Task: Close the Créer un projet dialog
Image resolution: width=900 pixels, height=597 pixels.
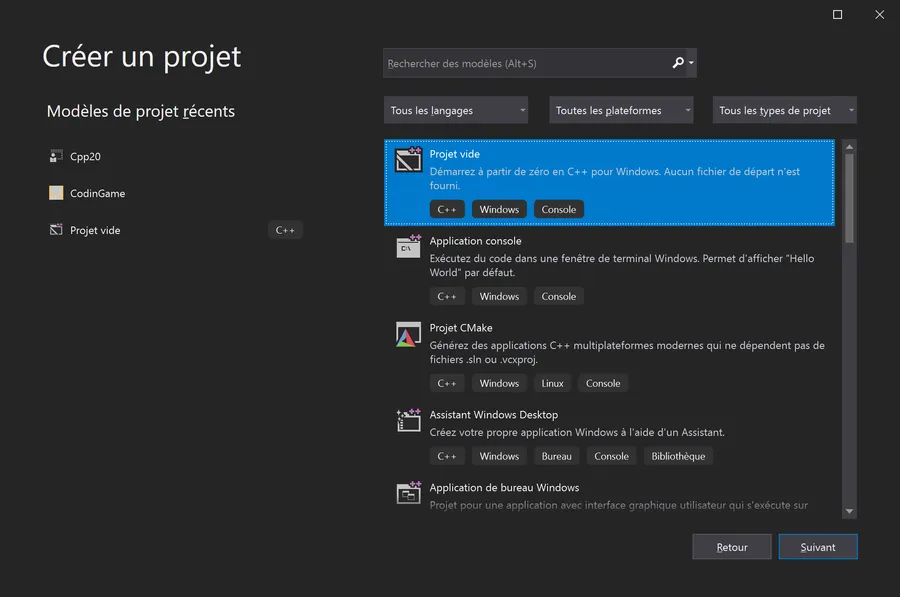Action: tap(879, 14)
